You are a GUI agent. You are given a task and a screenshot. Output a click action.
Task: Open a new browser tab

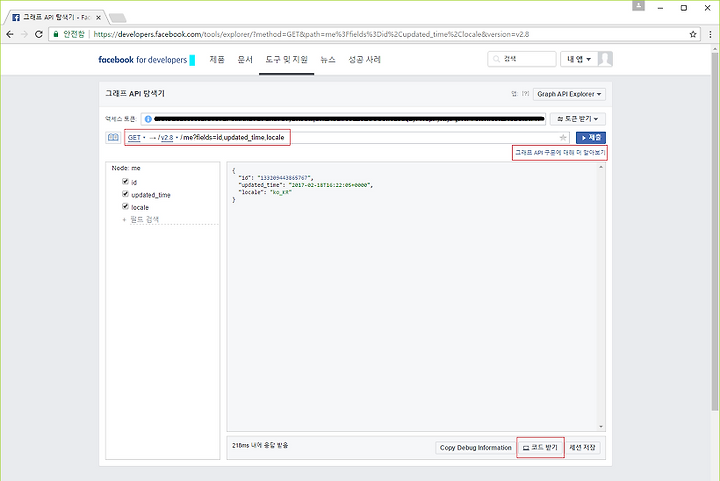coord(118,18)
